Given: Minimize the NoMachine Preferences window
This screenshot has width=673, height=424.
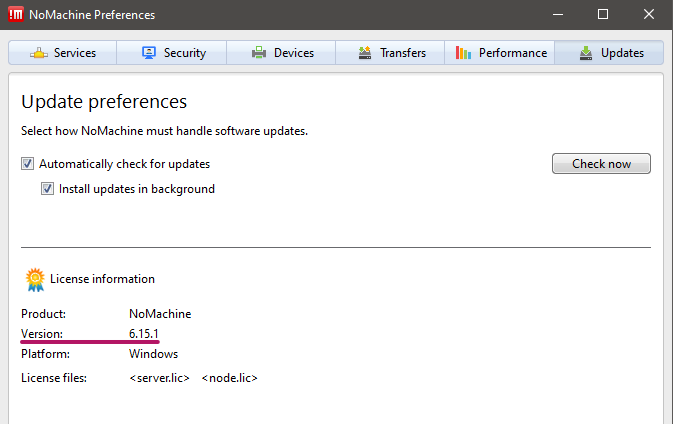Looking at the screenshot, I should pyautogui.click(x=558, y=15).
